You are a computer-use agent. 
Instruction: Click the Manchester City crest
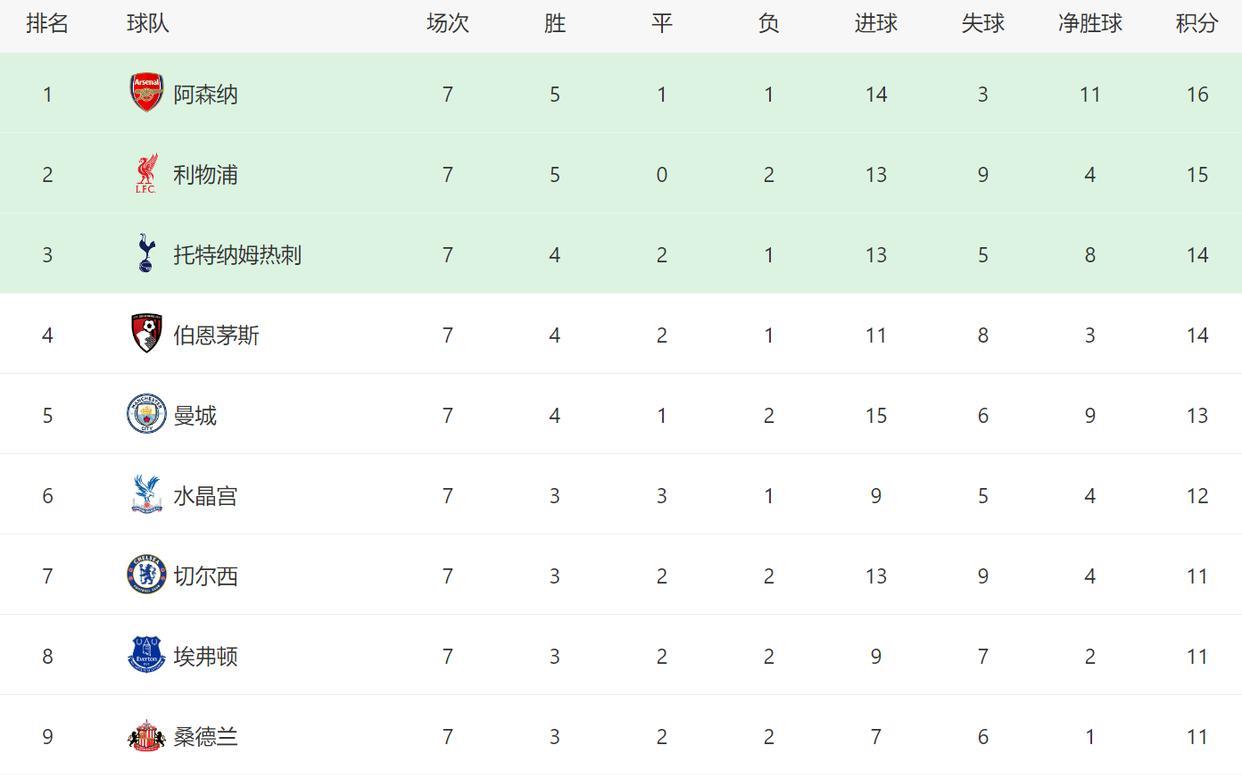(146, 414)
